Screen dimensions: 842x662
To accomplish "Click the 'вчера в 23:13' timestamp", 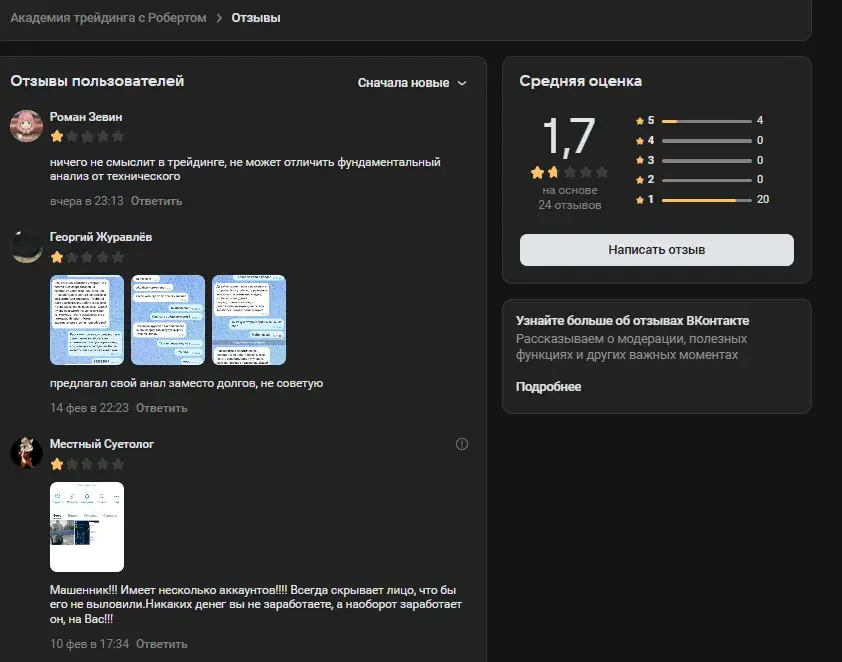I will coord(86,201).
